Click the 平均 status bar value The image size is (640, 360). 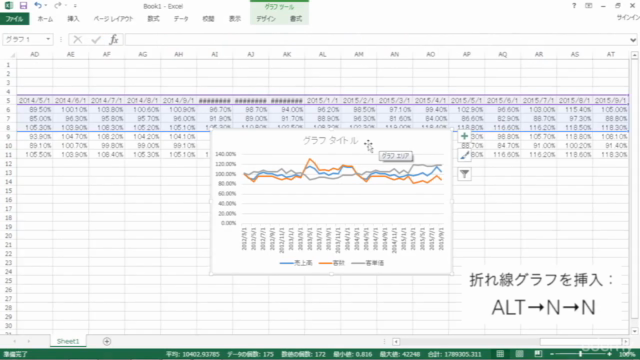tap(193, 354)
